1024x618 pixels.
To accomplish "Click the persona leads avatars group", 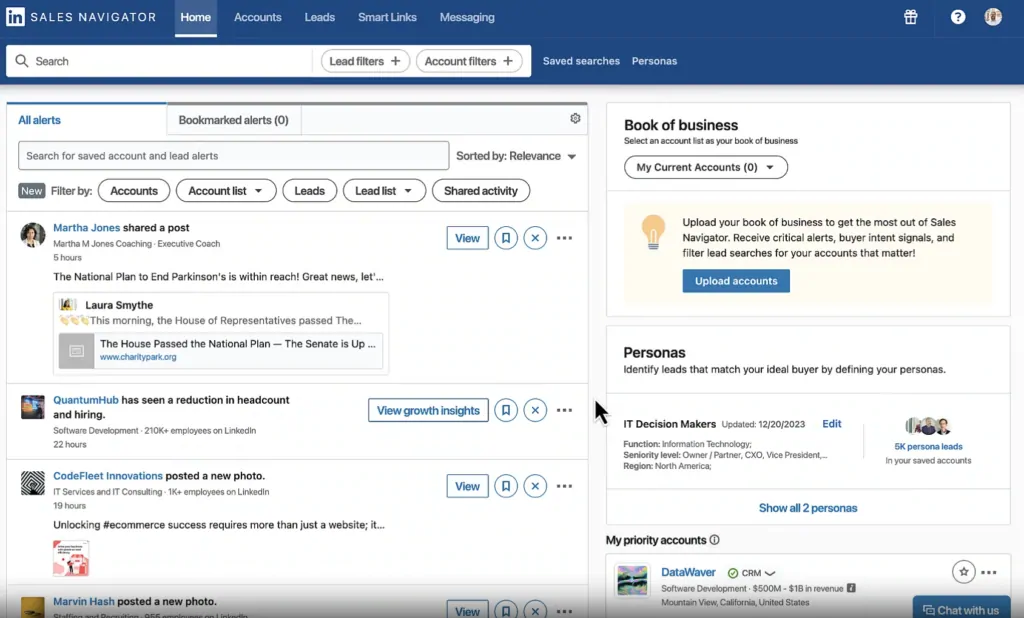I will (928, 427).
